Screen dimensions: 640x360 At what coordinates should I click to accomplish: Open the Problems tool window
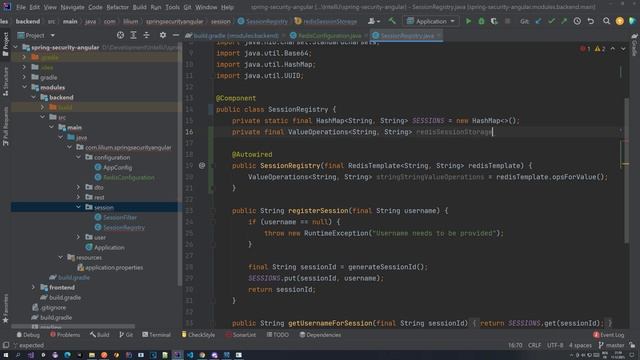(x=65, y=335)
